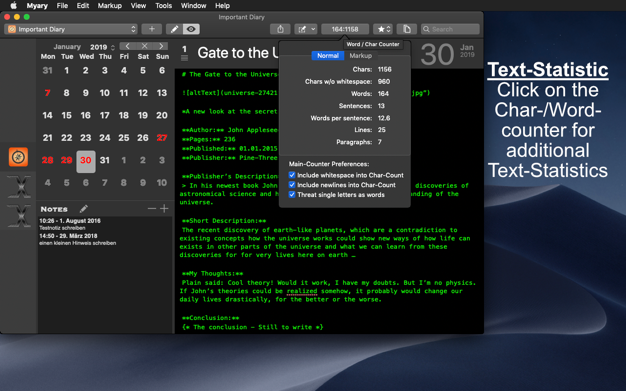Click the copy documents toolbar icon
626x391 pixels.
(406, 29)
